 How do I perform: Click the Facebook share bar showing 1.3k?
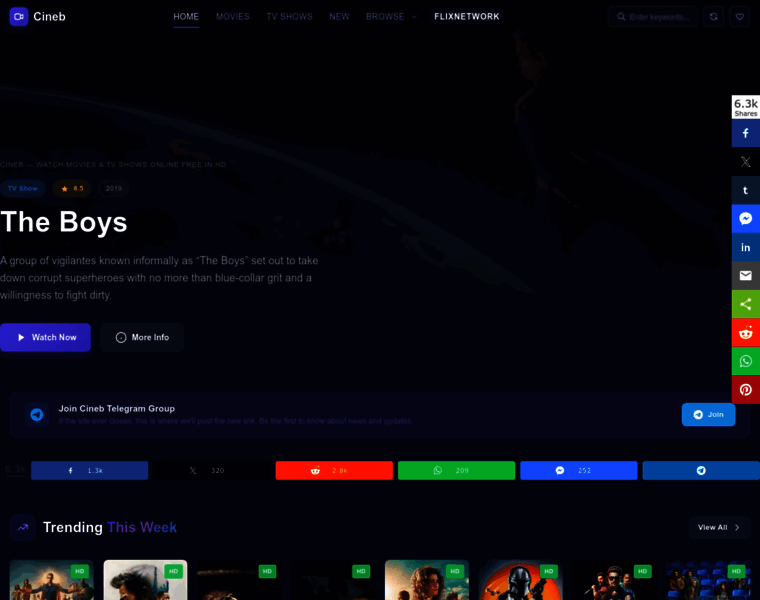90,471
